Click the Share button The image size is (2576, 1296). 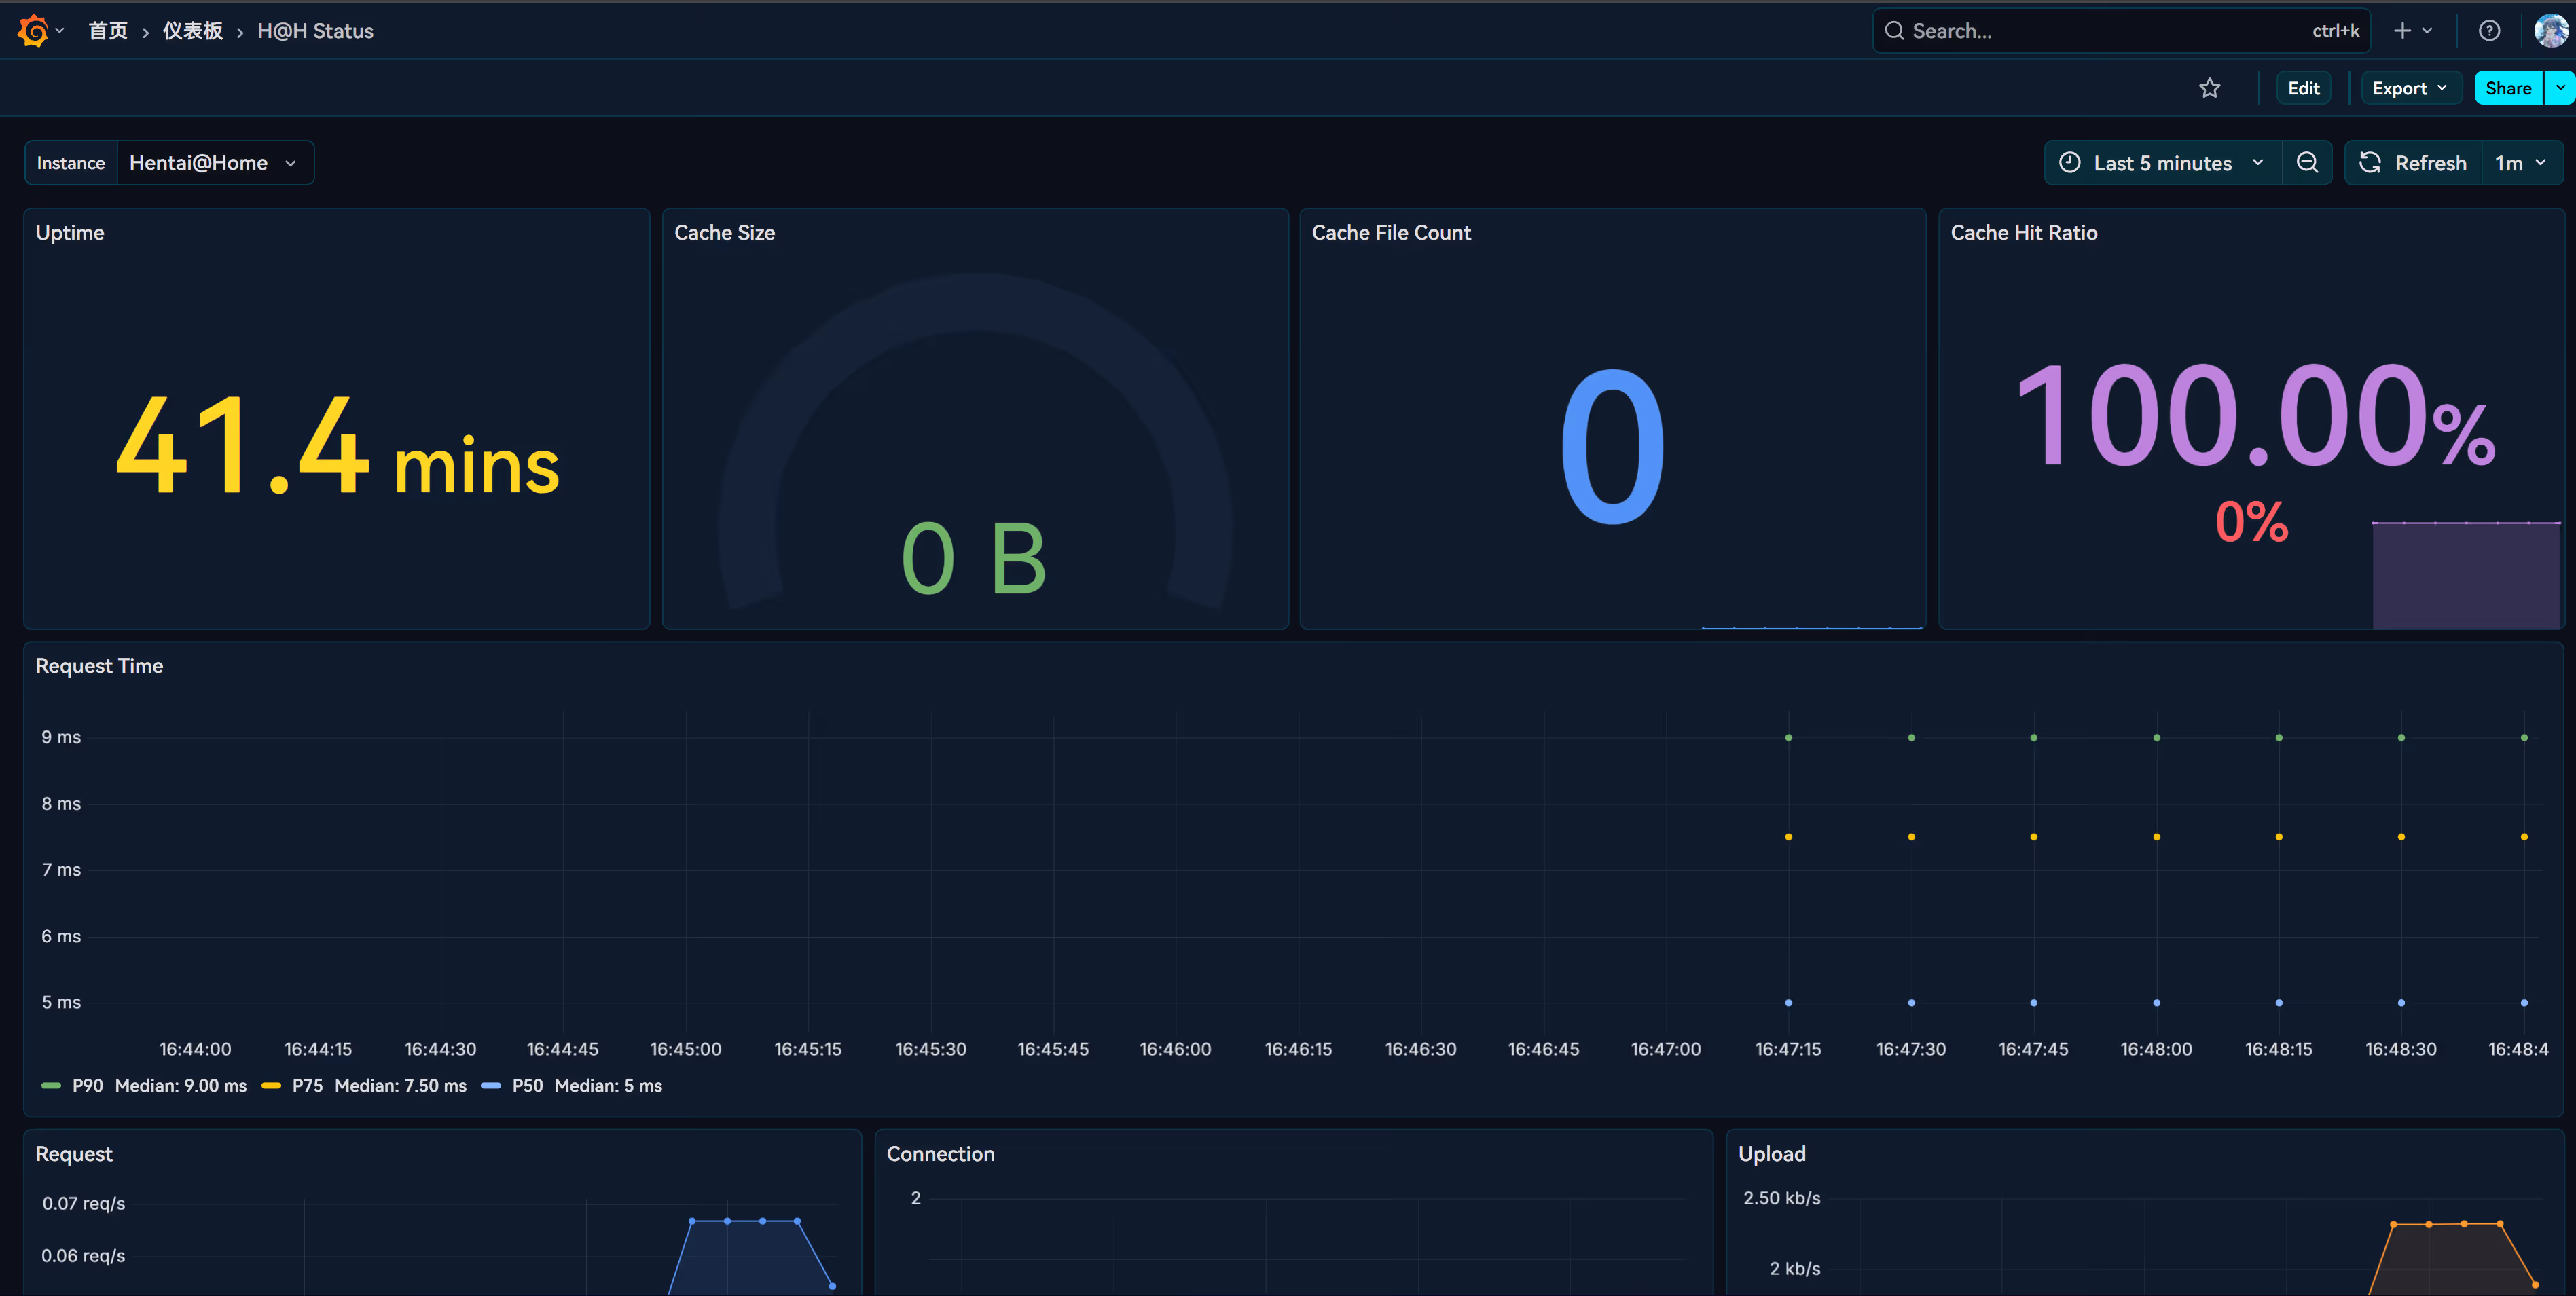point(2507,88)
